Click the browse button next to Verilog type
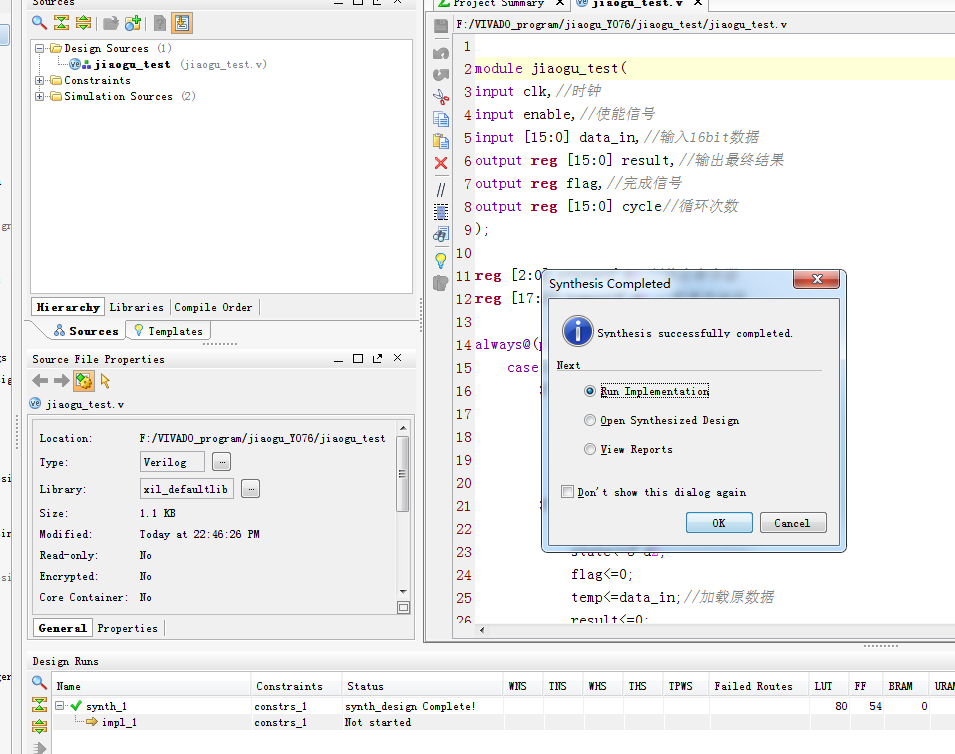The height and width of the screenshot is (754, 955). point(221,462)
